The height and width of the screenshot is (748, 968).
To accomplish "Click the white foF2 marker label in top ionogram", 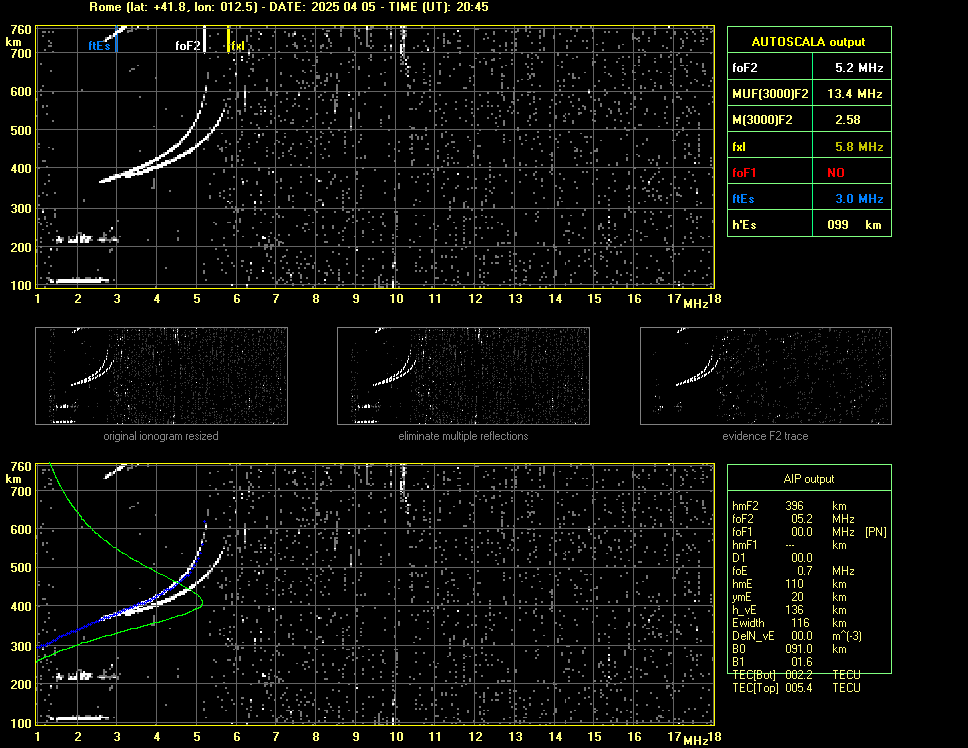I will click(188, 46).
